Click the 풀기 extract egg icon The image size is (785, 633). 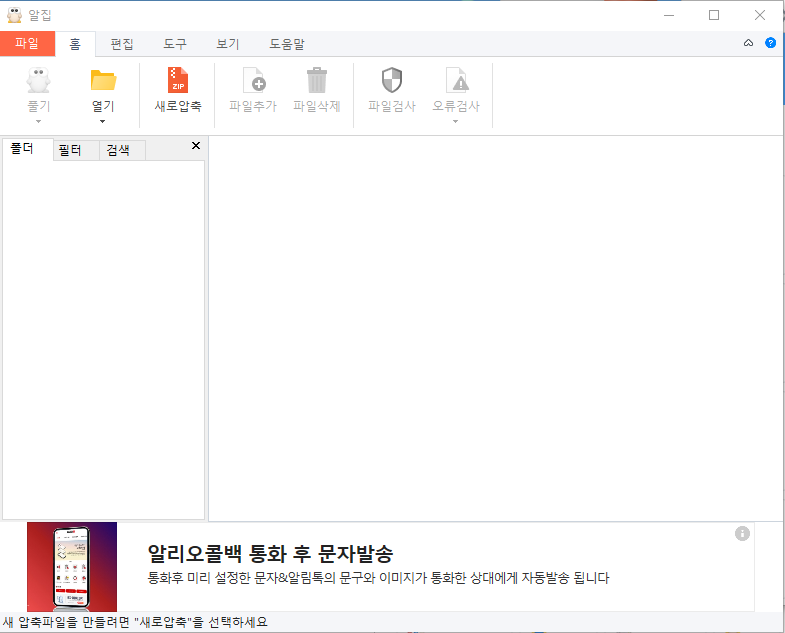39,80
